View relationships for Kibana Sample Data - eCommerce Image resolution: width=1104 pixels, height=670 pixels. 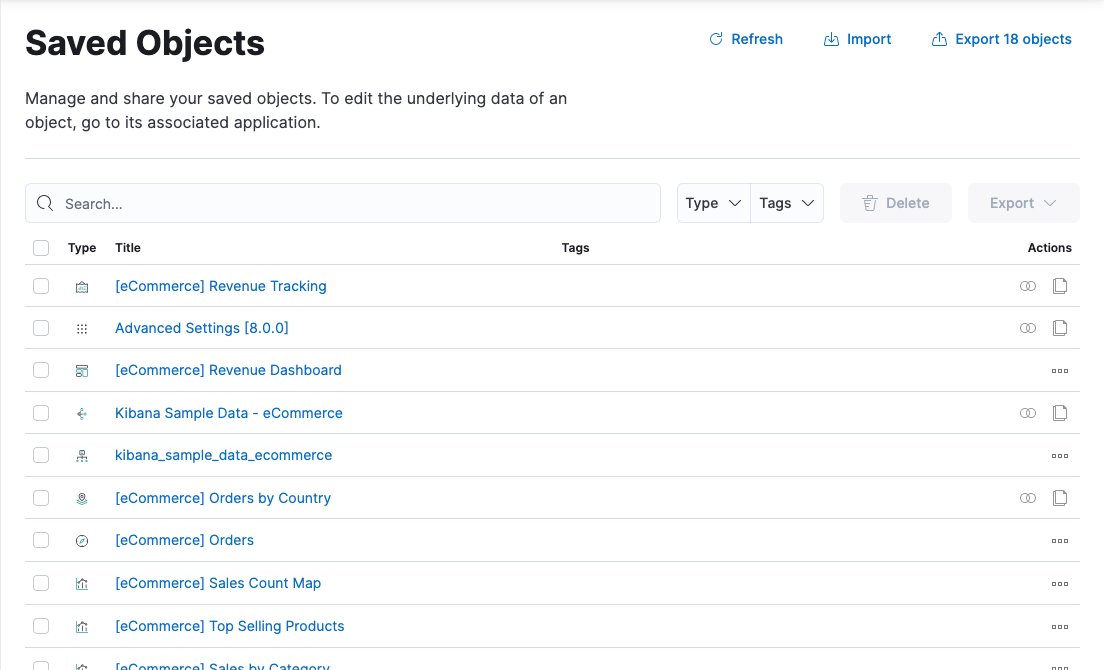[x=1028, y=413]
